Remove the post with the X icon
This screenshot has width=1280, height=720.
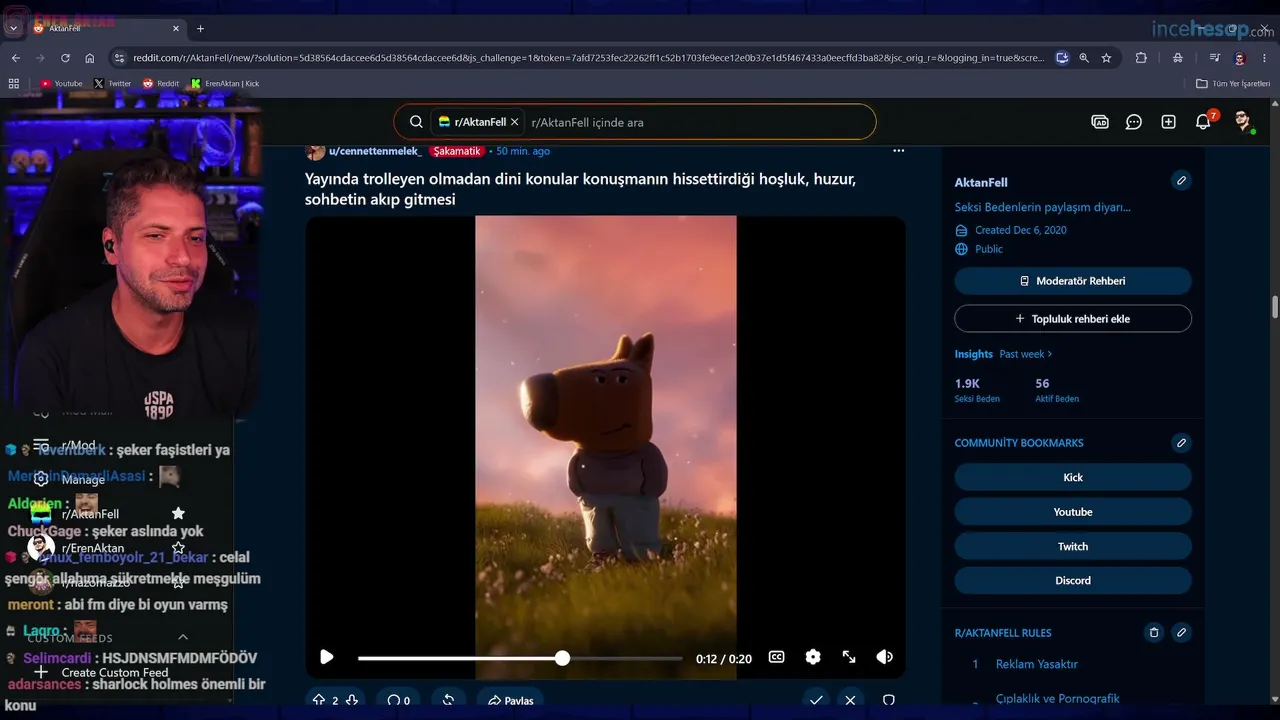click(850, 700)
